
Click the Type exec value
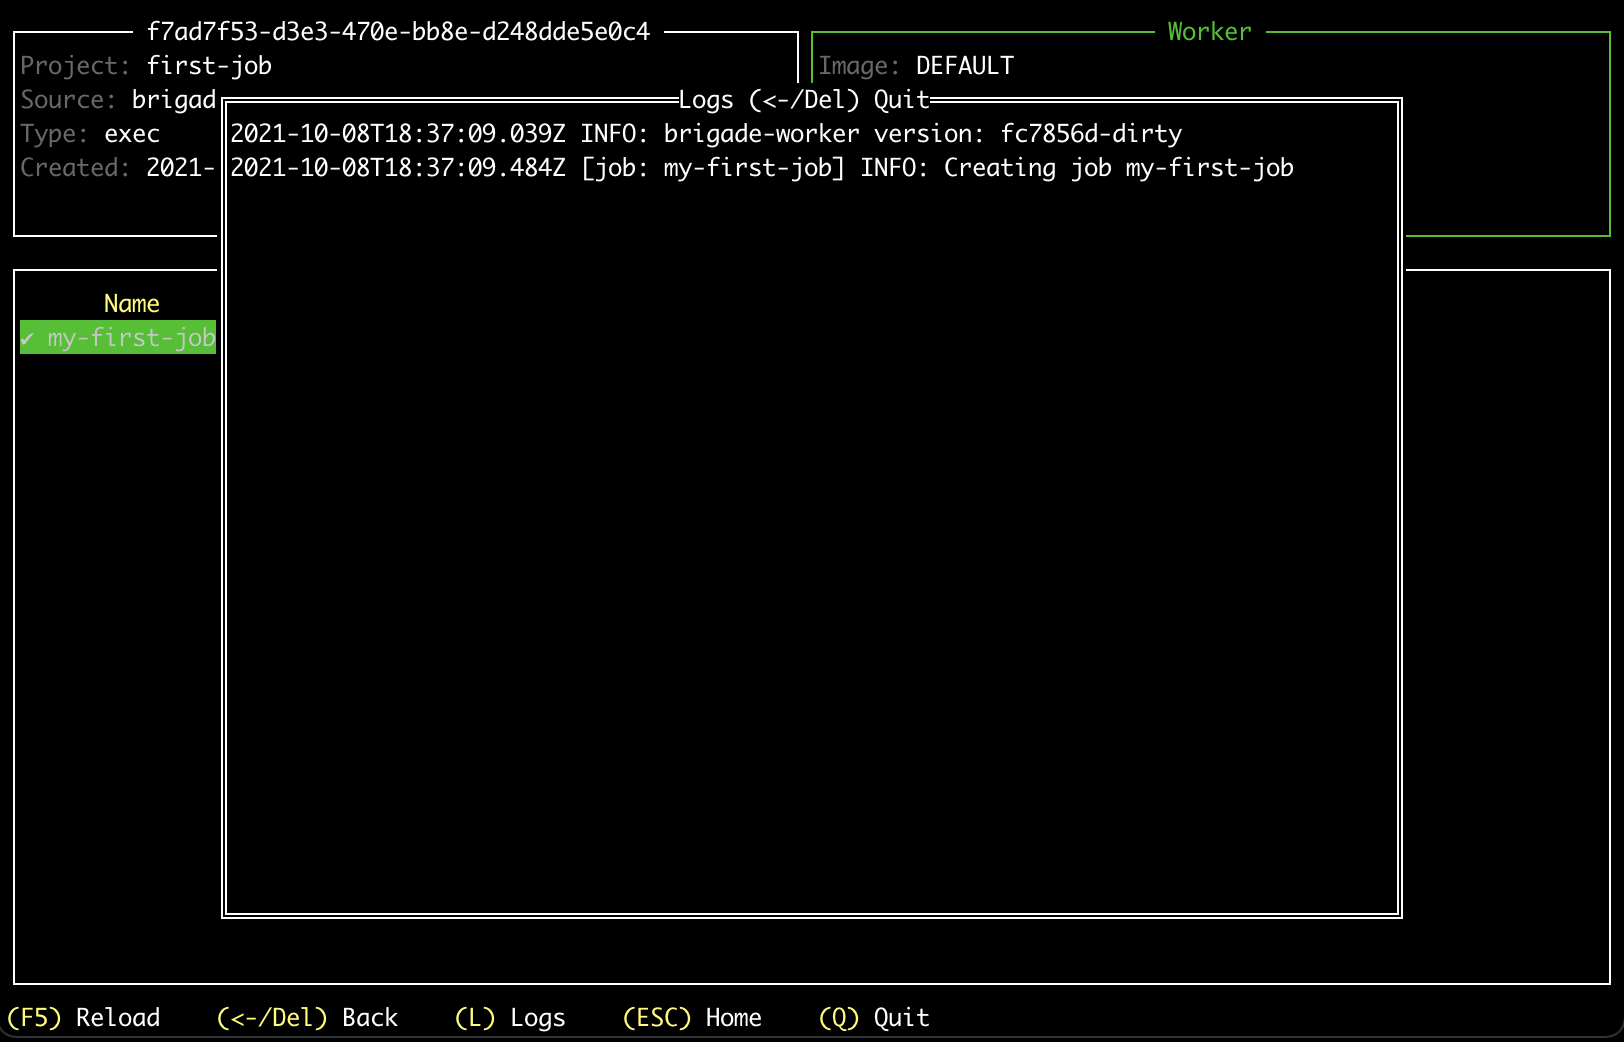point(132,133)
